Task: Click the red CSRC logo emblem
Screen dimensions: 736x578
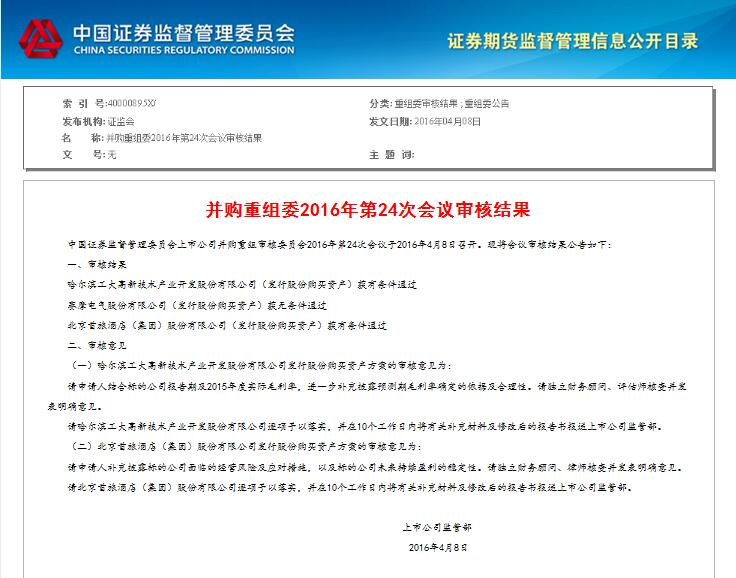Action: click(x=40, y=39)
